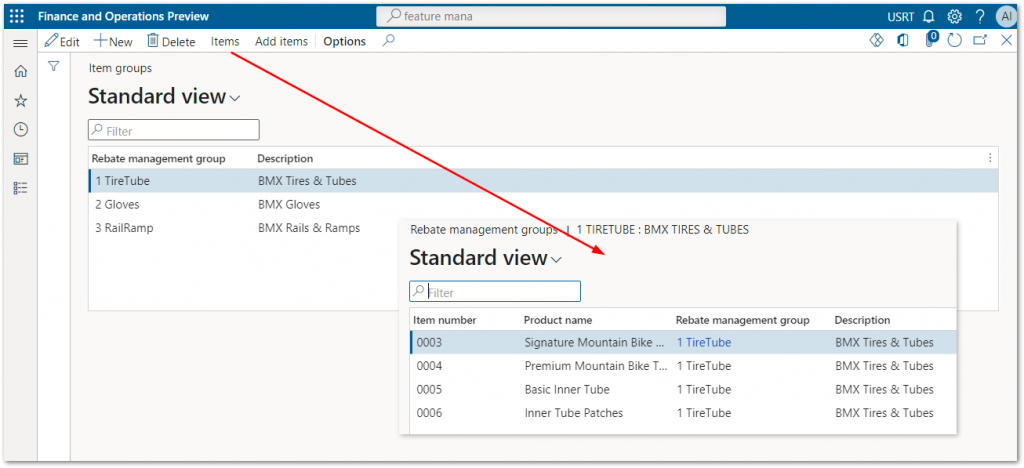Open page in new window icon

click(x=980, y=40)
